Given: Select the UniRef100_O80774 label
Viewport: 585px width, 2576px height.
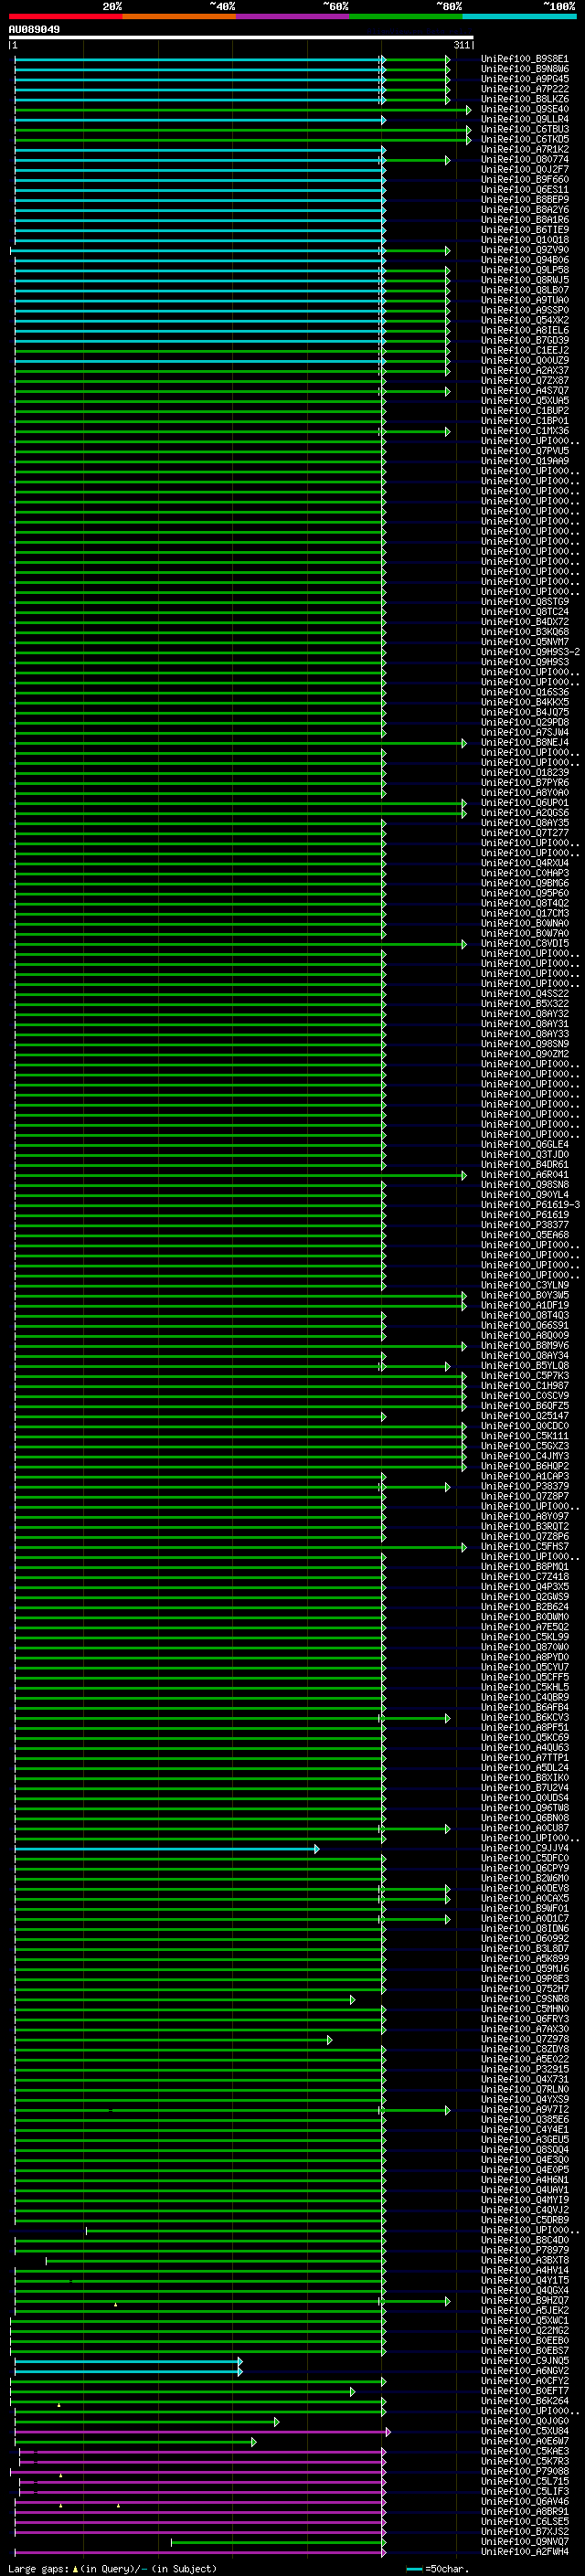Looking at the screenshot, I should [525, 159].
